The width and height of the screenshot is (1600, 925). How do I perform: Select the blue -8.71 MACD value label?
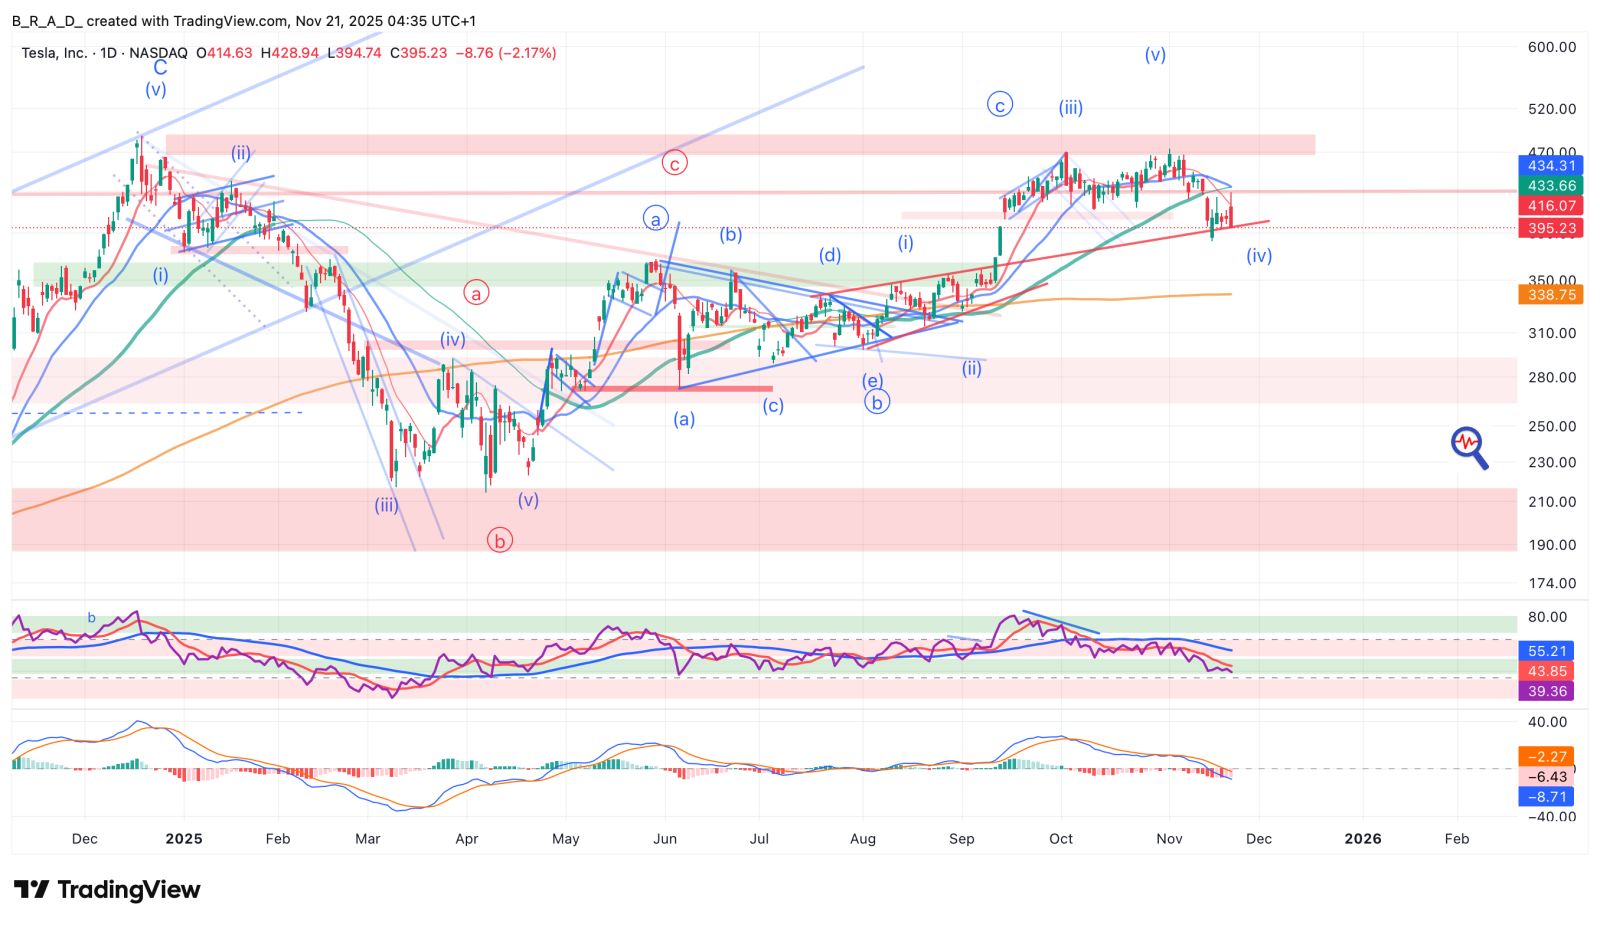click(1546, 797)
